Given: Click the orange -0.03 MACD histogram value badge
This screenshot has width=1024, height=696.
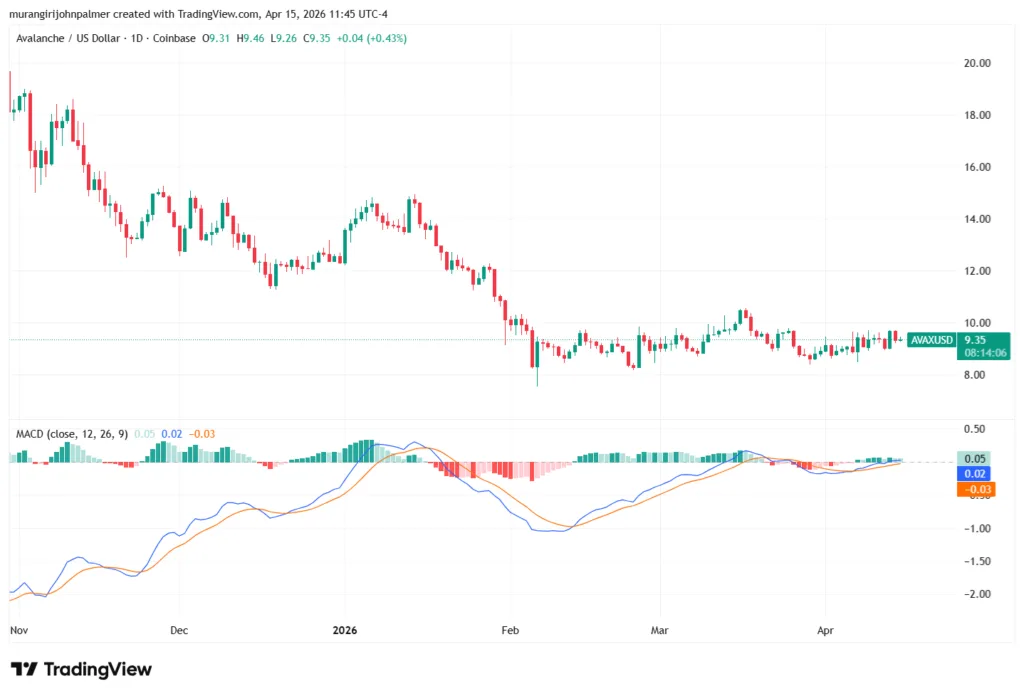Looking at the screenshot, I should coord(974,490).
